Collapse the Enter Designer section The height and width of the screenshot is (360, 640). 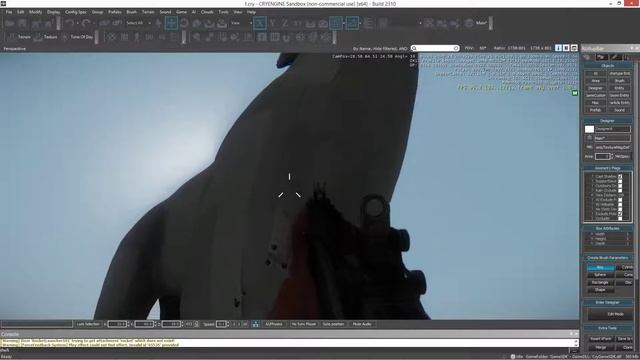point(607,302)
